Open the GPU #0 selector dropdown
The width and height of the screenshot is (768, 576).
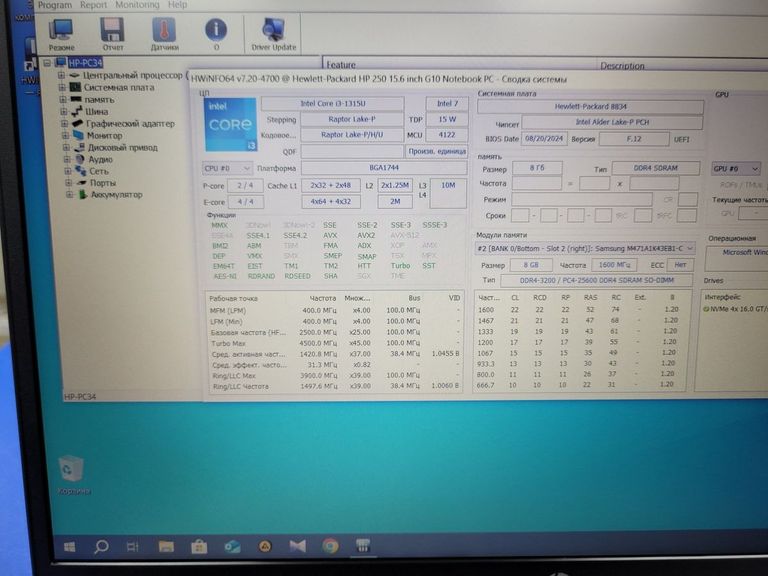(735, 169)
